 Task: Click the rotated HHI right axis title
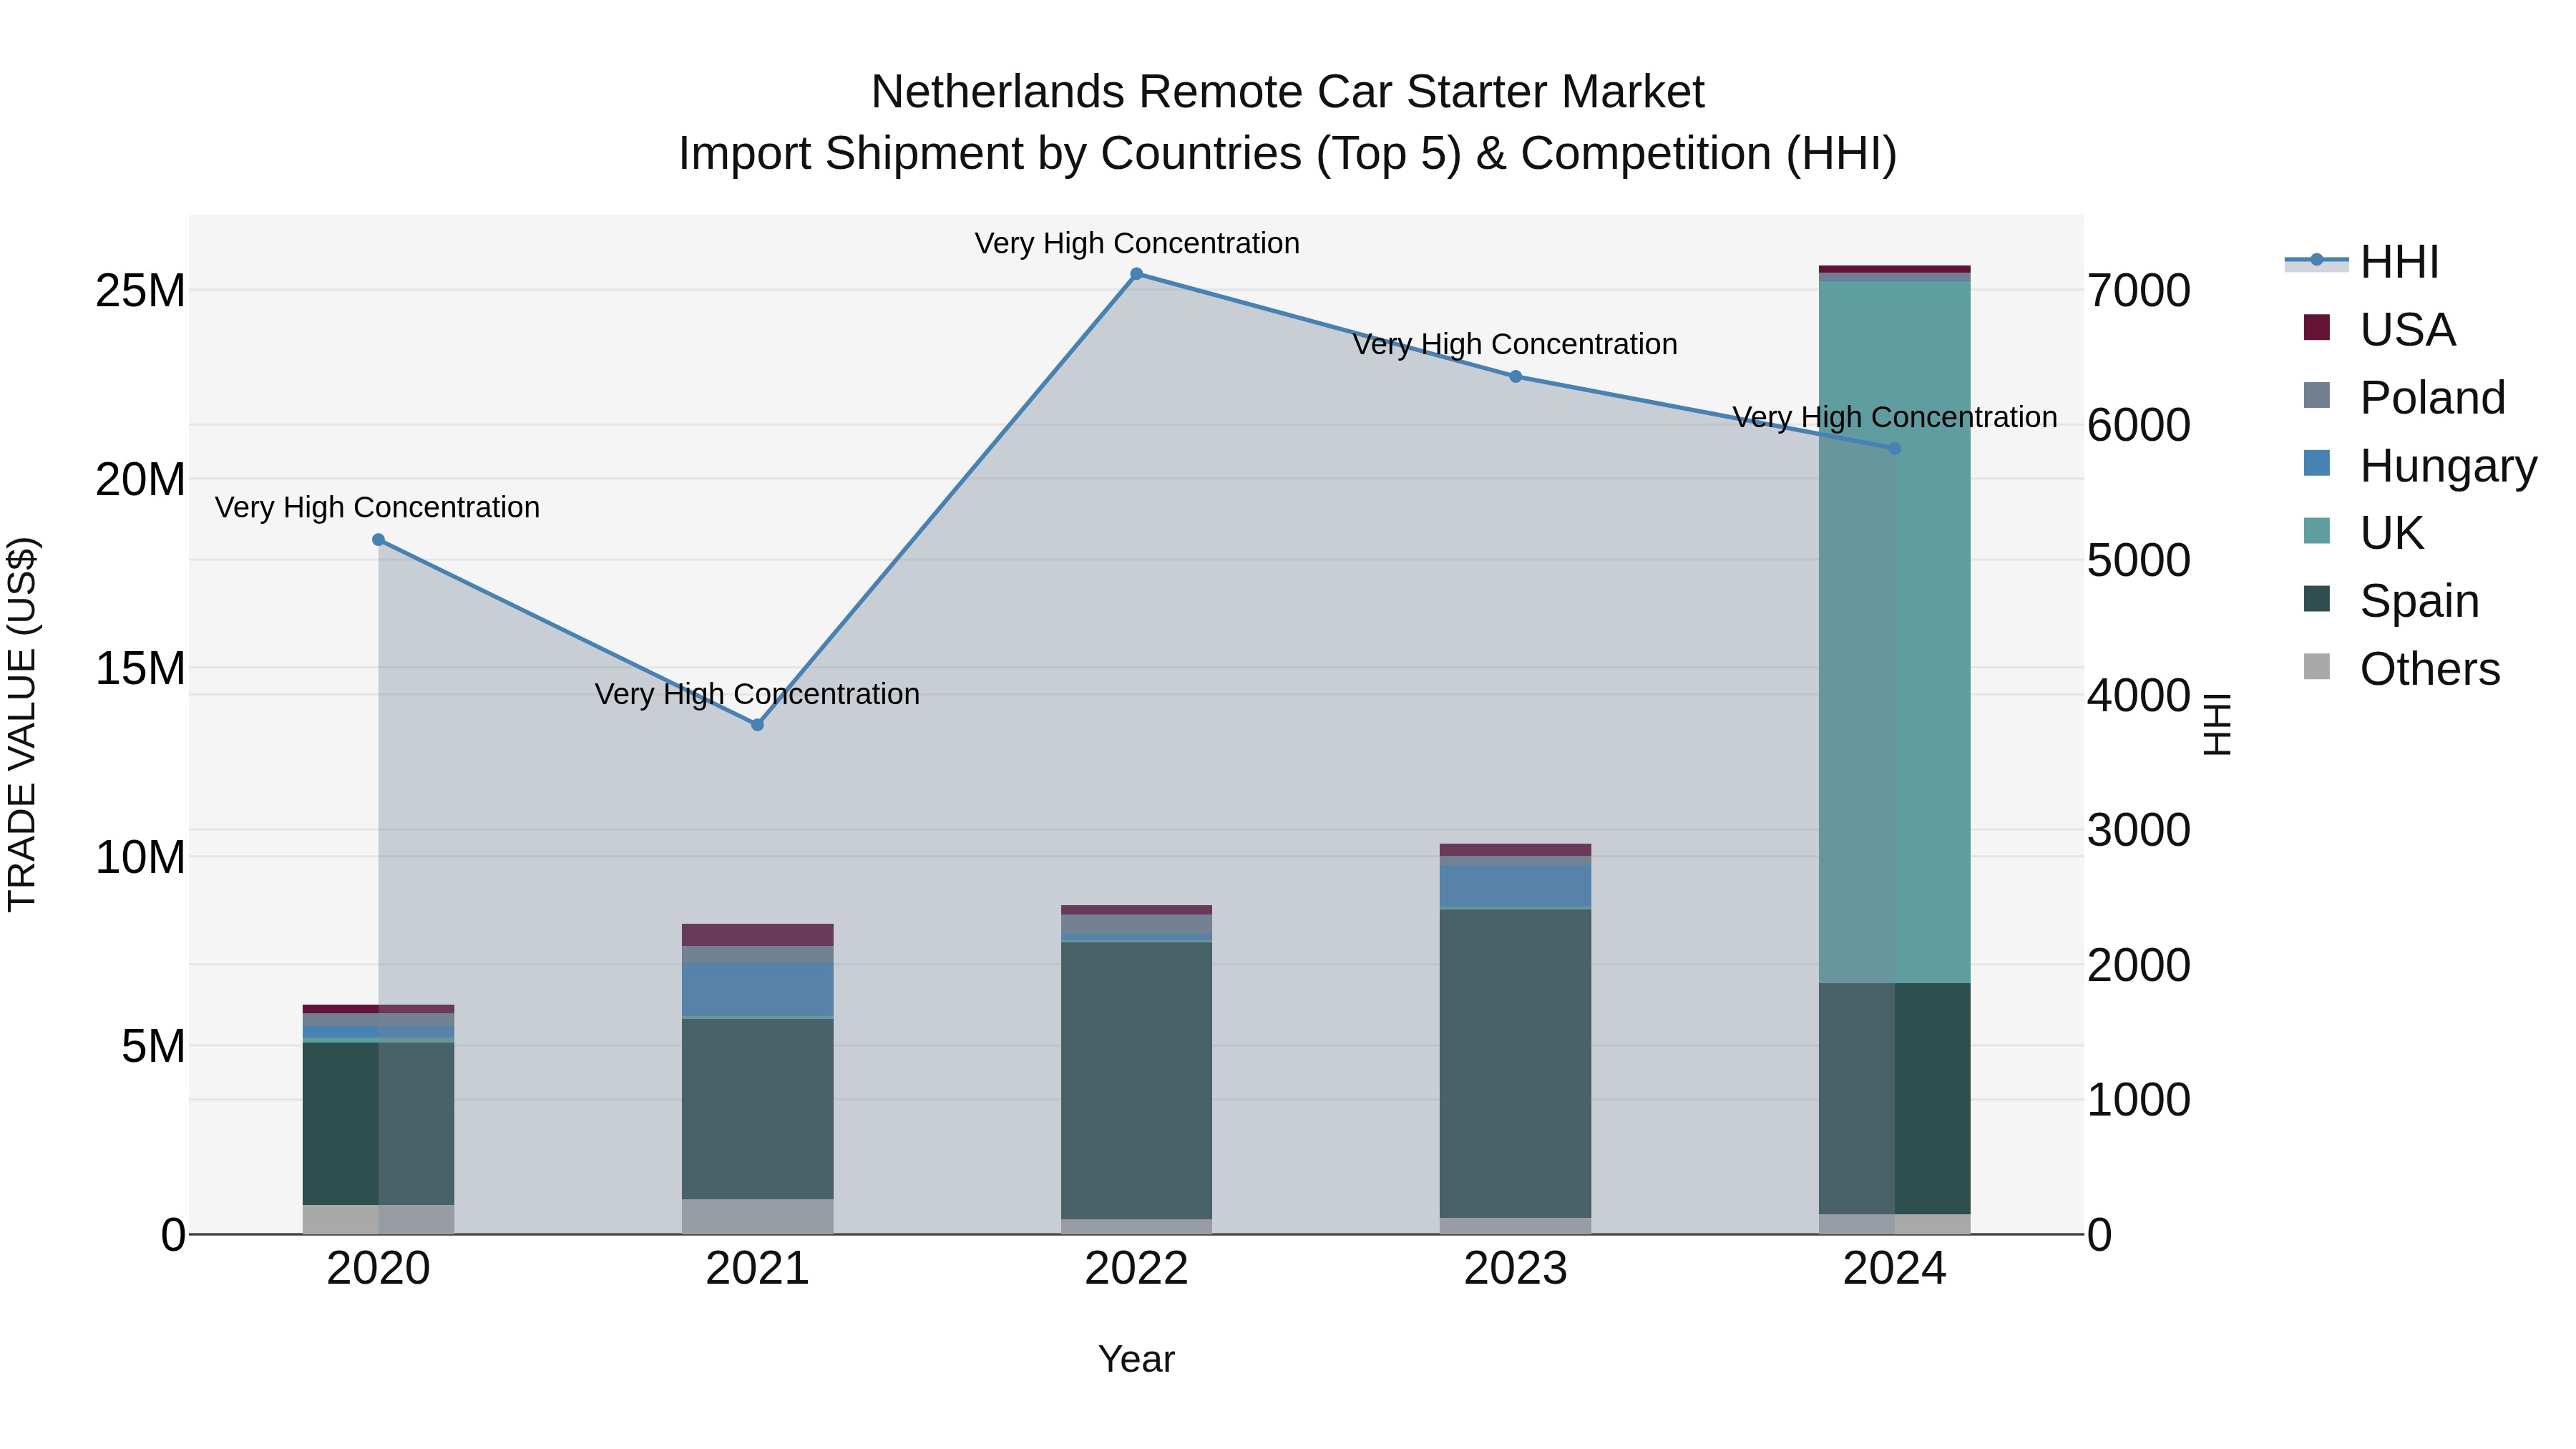click(x=2217, y=724)
